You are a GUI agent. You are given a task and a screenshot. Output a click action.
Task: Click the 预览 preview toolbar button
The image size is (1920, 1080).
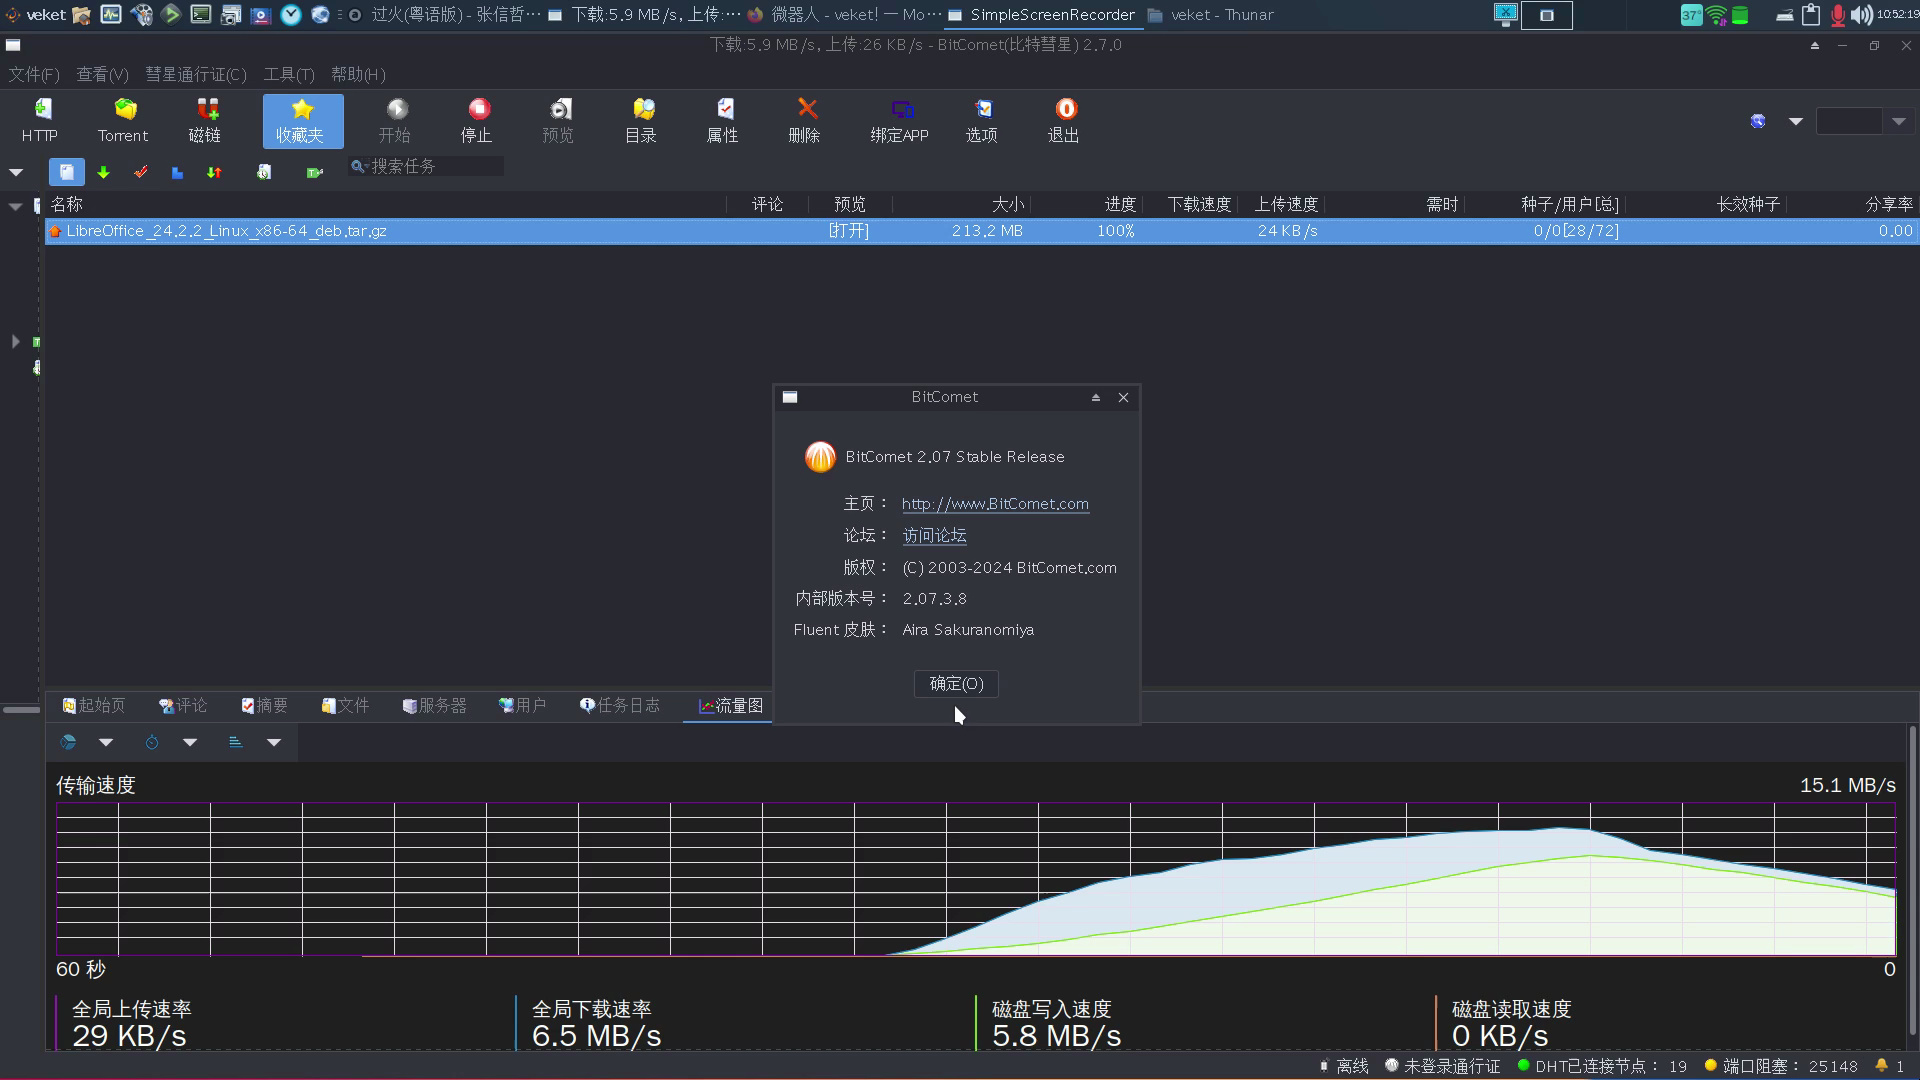click(558, 121)
